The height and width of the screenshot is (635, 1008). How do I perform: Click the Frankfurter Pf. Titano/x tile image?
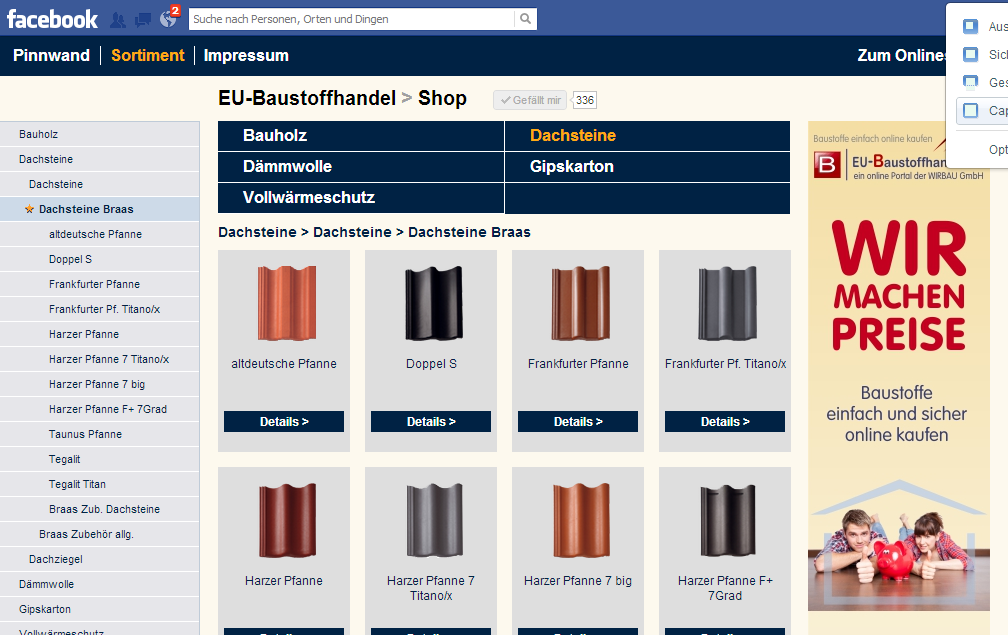click(728, 303)
